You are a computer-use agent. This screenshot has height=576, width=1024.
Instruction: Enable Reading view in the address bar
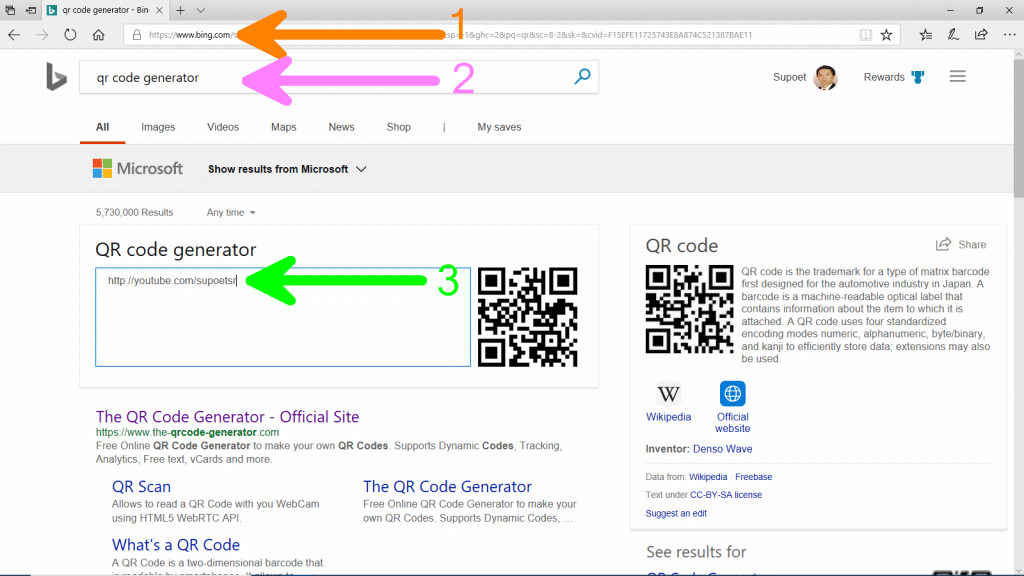click(x=866, y=34)
